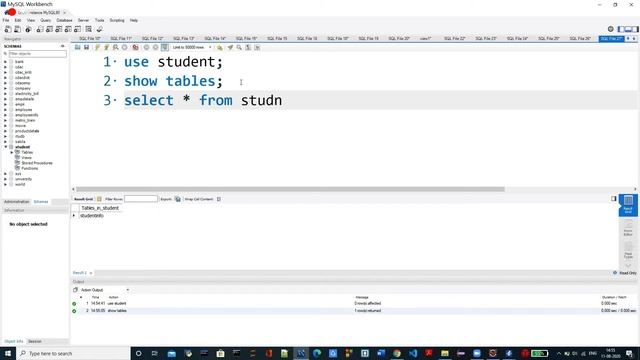Toggle invisible characters icon in editor toolbar
Image resolution: width=640 pixels, height=360 pixels.
pos(248,47)
